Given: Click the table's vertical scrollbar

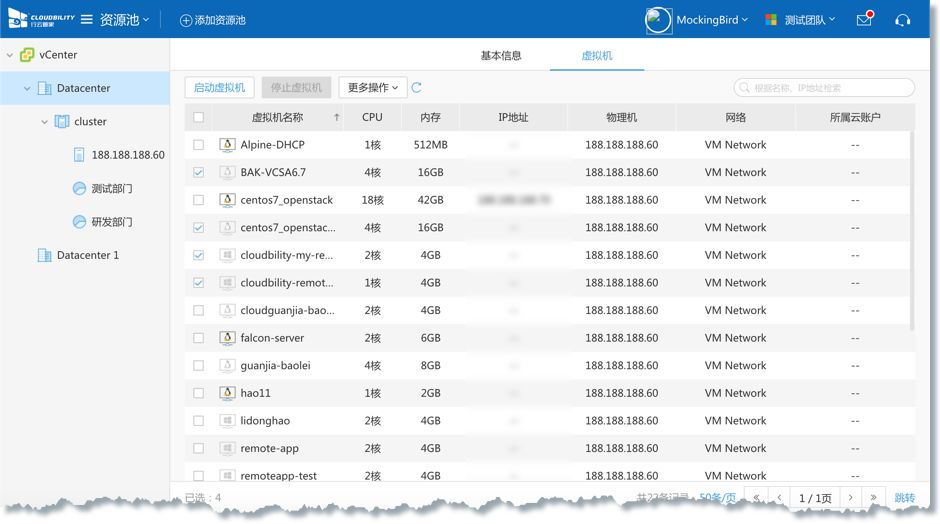Looking at the screenshot, I should click(911, 230).
